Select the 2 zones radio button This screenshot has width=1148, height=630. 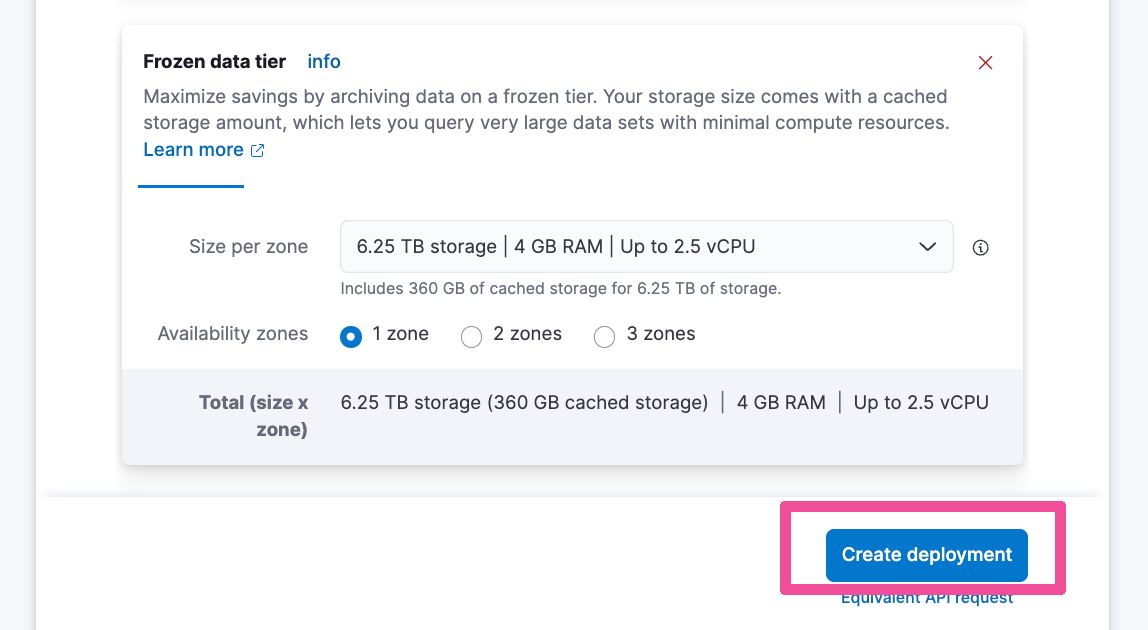tap(472, 336)
